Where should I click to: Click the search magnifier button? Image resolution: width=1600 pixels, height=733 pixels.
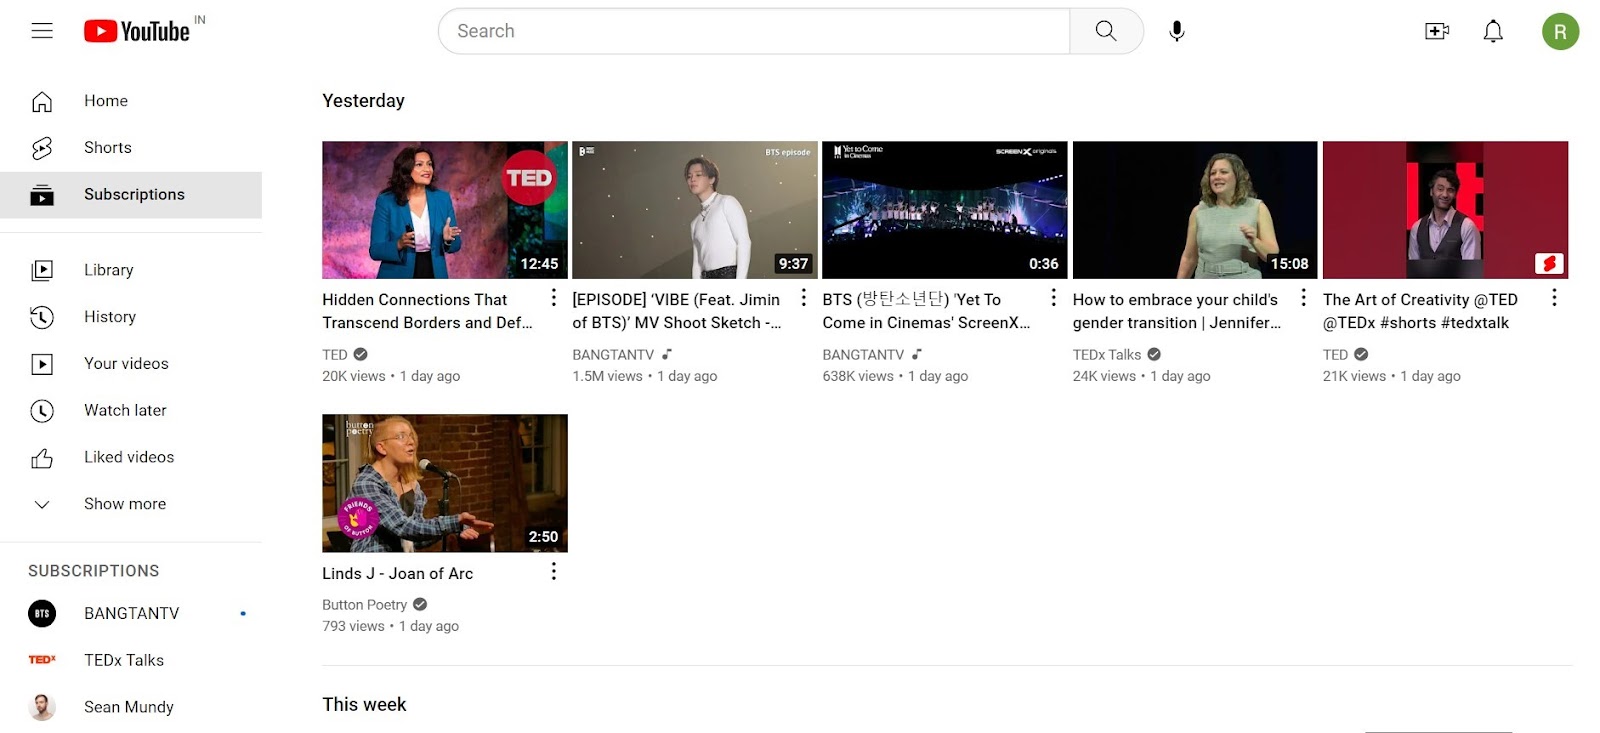(1106, 31)
